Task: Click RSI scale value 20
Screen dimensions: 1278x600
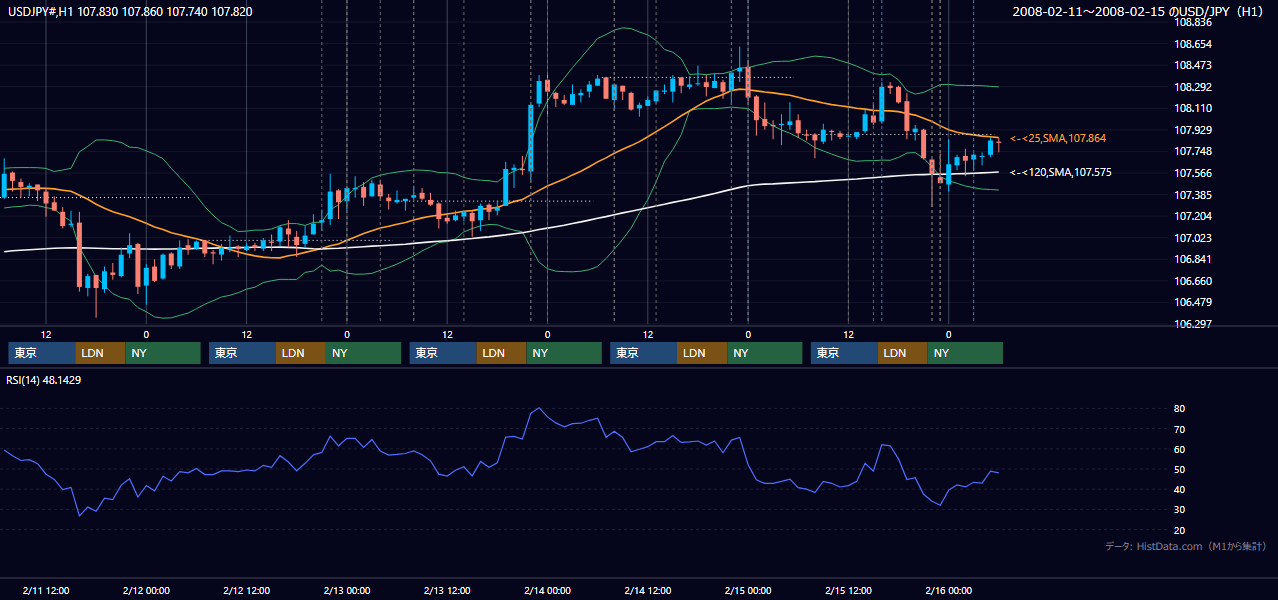Action: point(1179,531)
